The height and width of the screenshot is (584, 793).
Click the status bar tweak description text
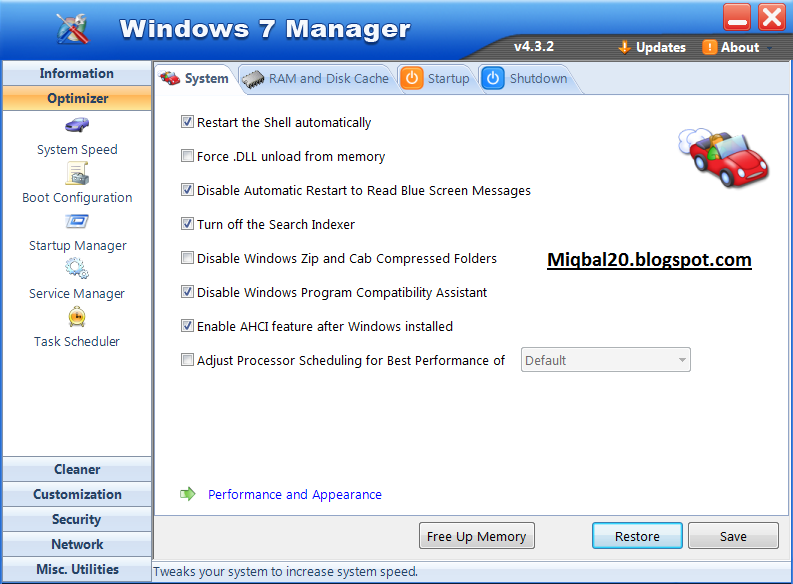[x=285, y=571]
